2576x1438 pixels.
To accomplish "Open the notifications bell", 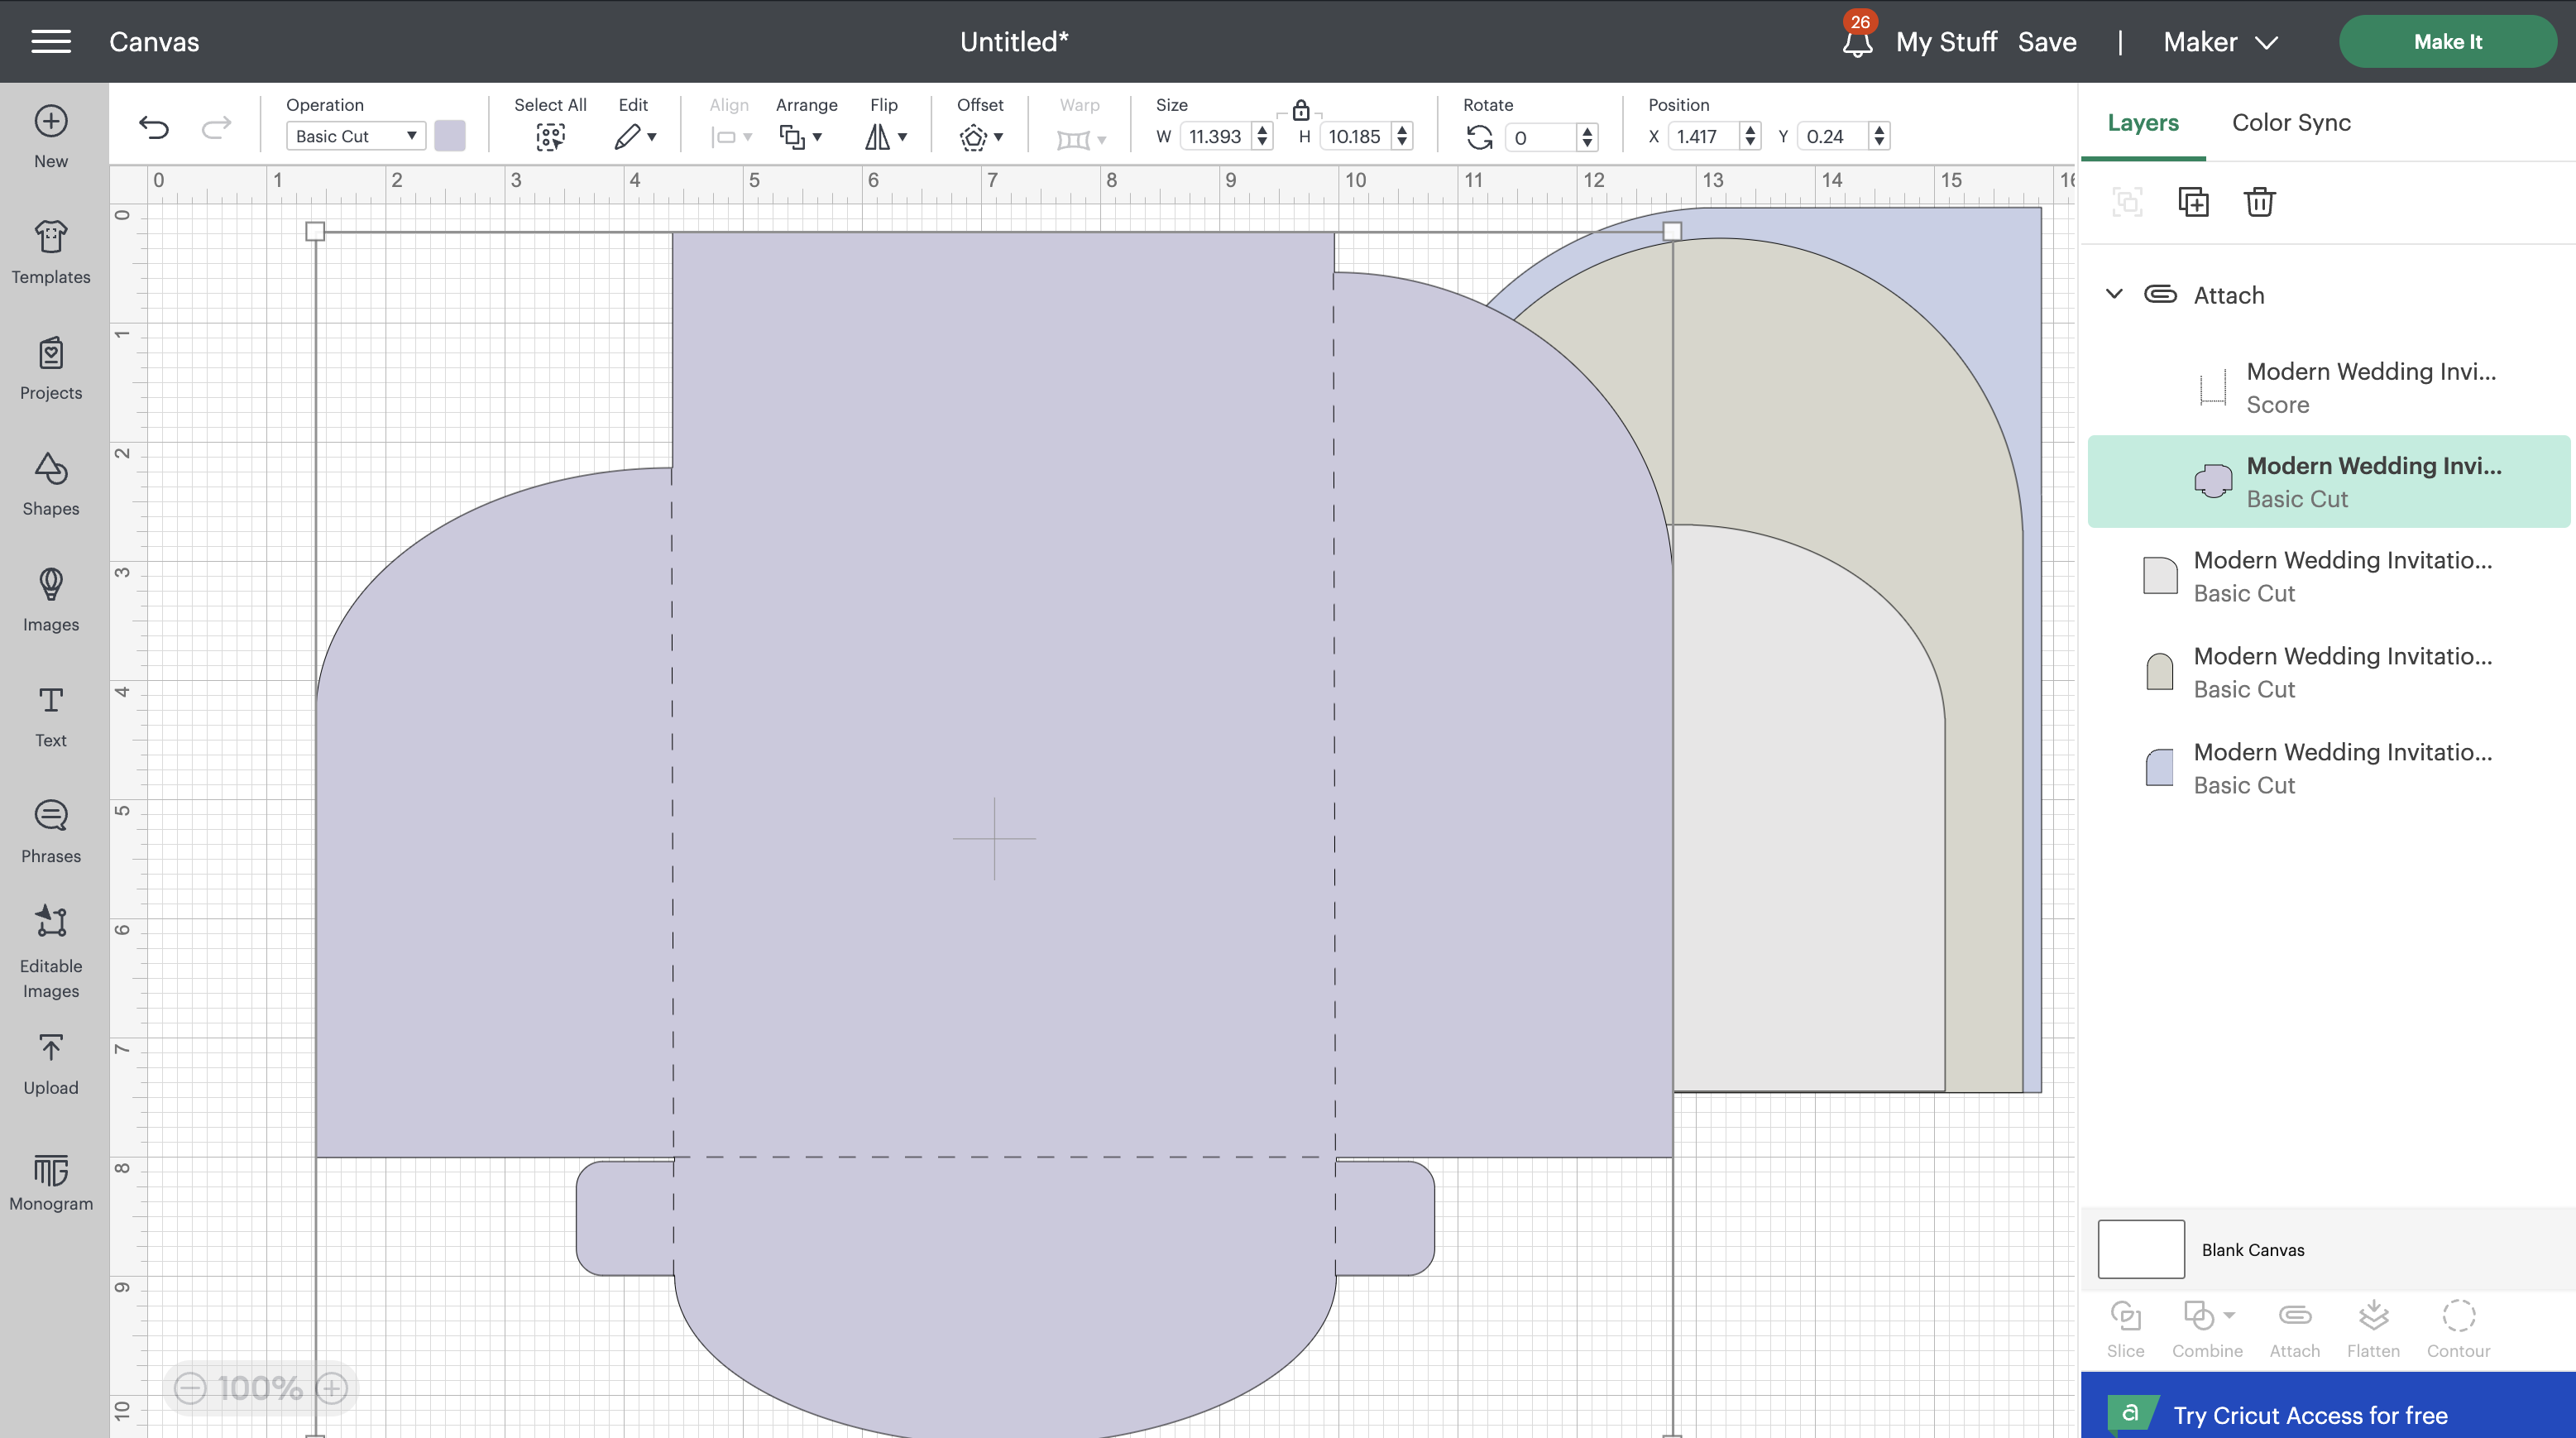I will (x=1857, y=42).
